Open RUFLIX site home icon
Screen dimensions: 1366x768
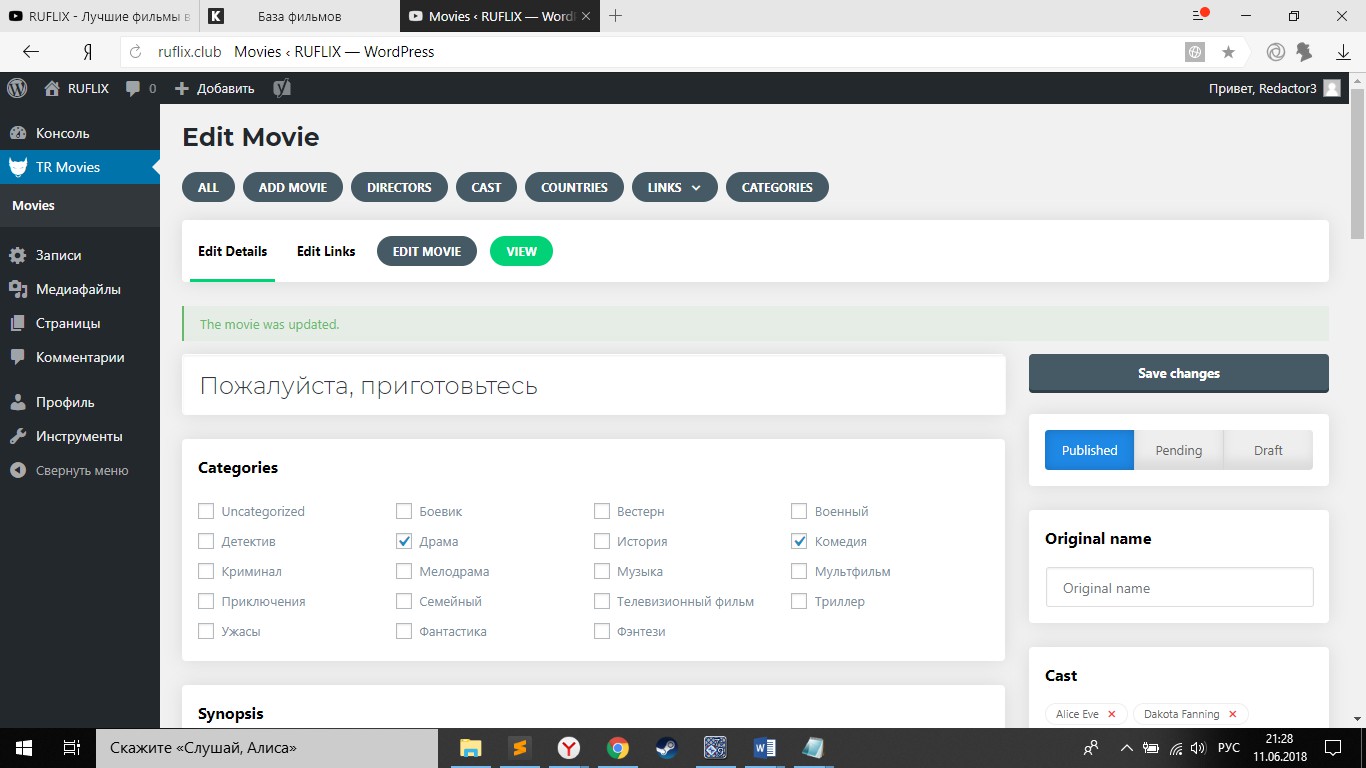pyautogui.click(x=52, y=88)
